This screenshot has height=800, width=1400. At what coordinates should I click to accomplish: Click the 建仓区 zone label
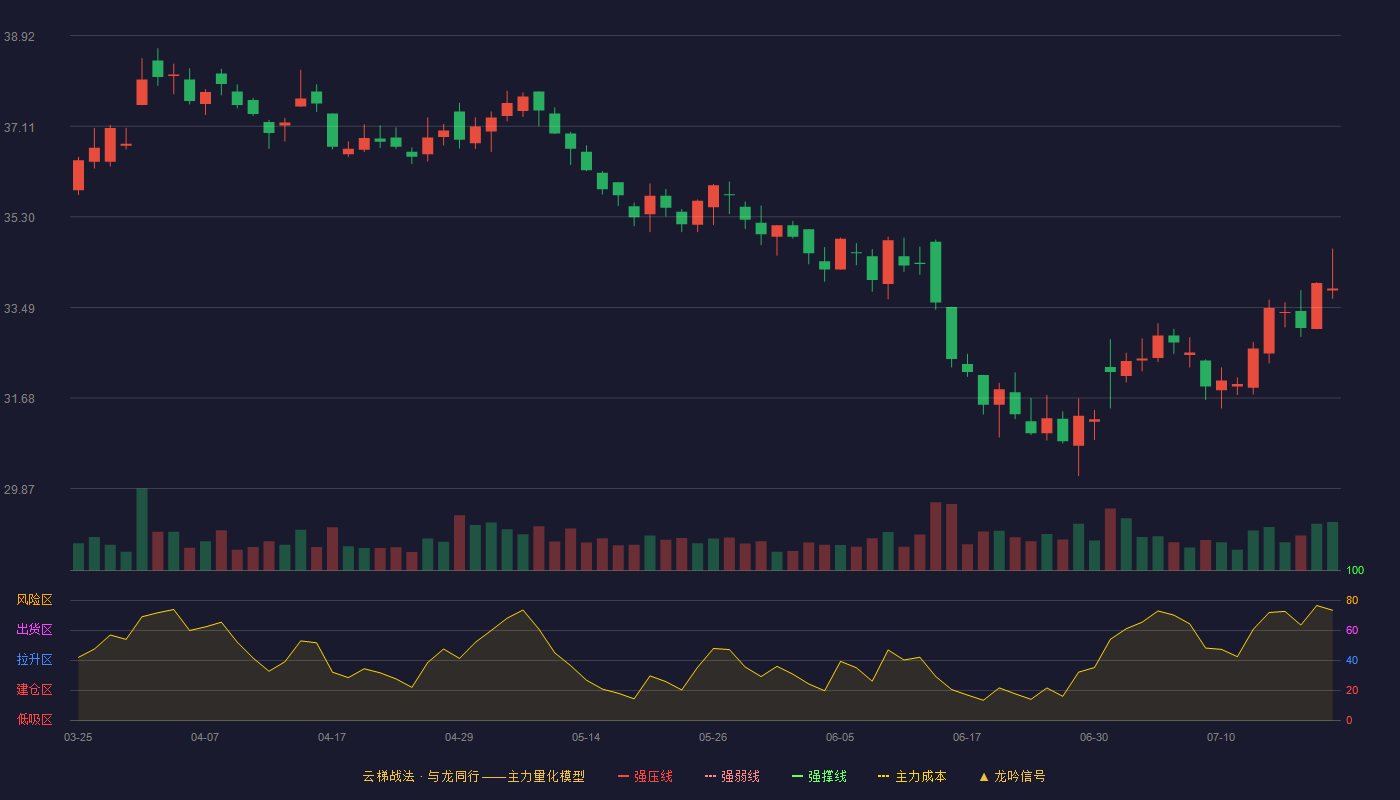tap(34, 690)
